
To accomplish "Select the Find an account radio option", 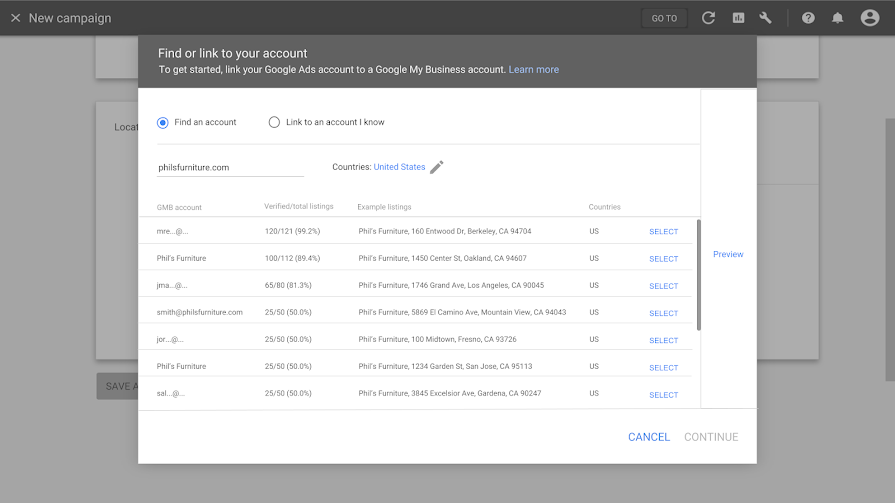I will [163, 122].
